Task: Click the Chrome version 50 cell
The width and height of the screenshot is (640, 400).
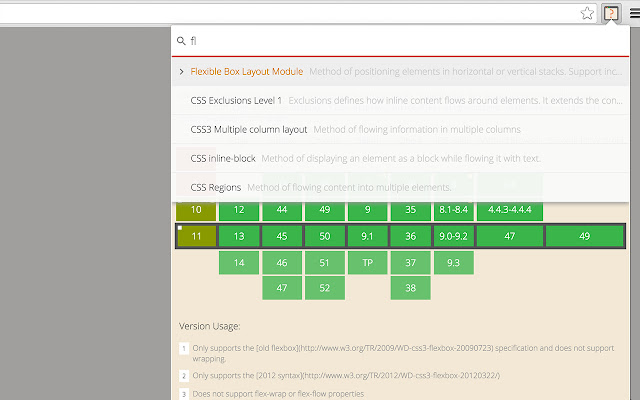Action: pos(325,236)
